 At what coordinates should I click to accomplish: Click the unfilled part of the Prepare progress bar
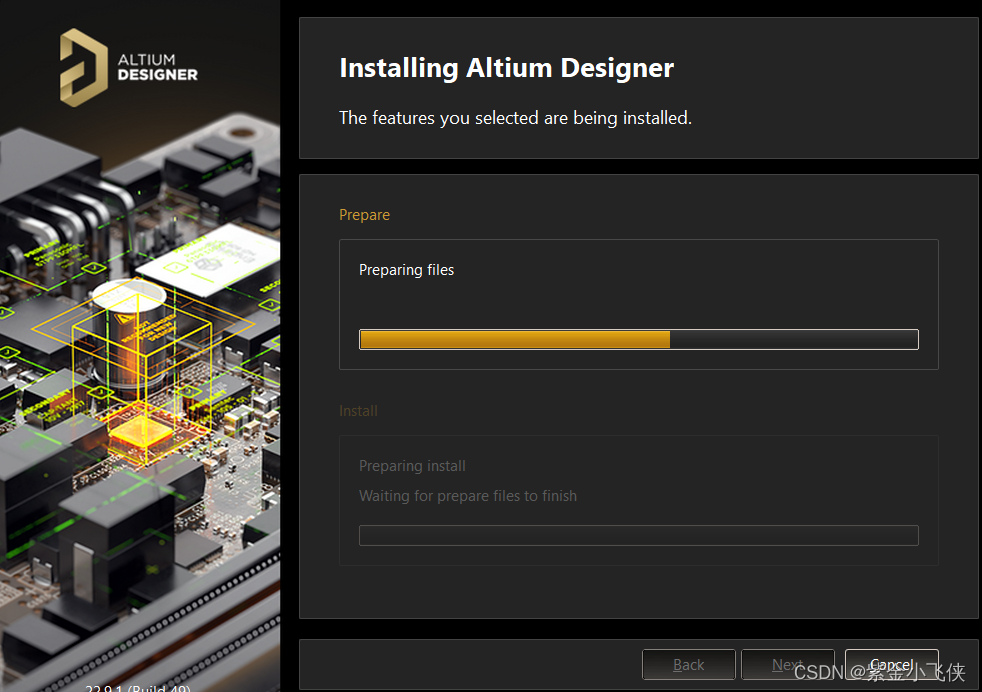point(793,340)
